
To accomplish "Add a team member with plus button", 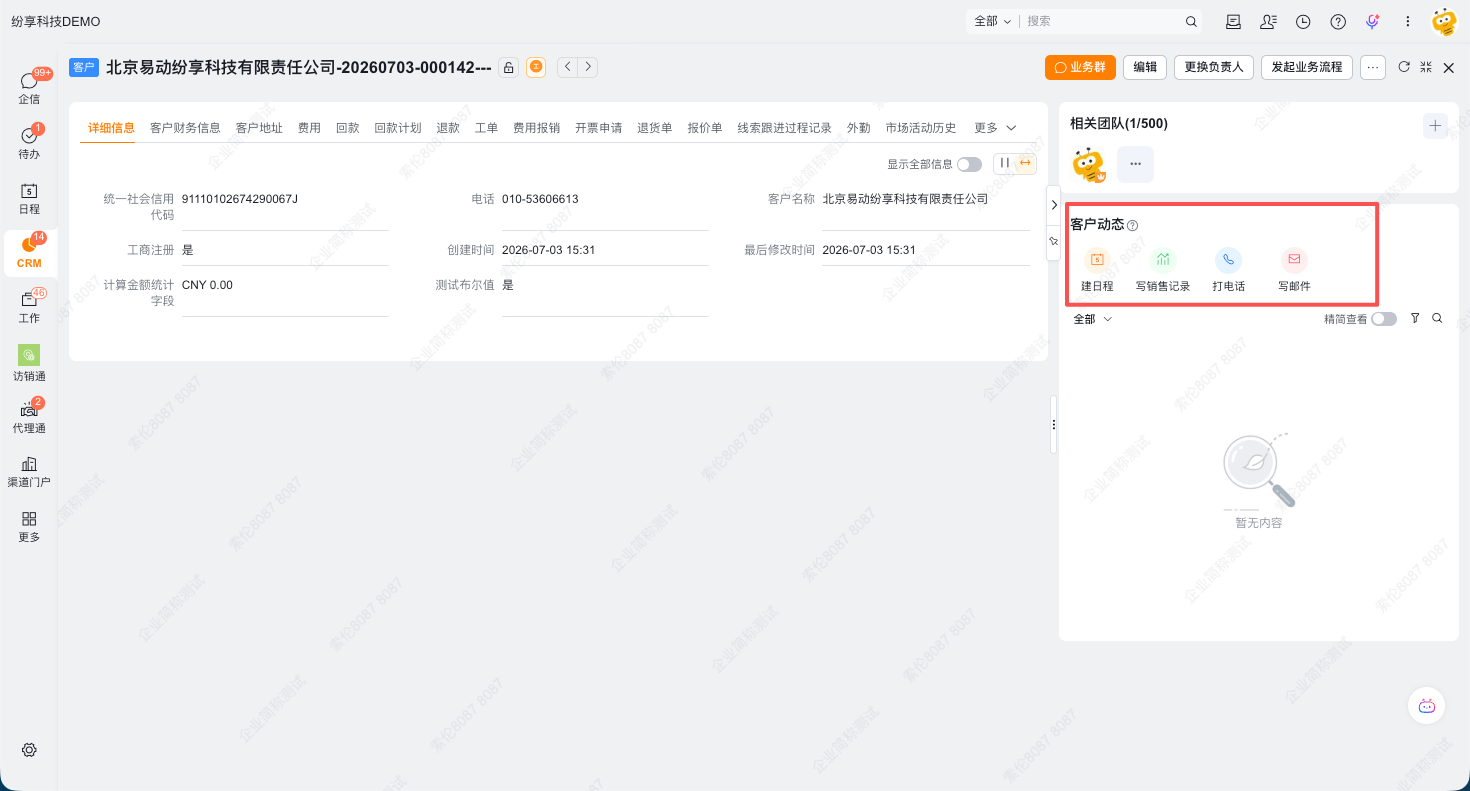I will click(x=1435, y=126).
